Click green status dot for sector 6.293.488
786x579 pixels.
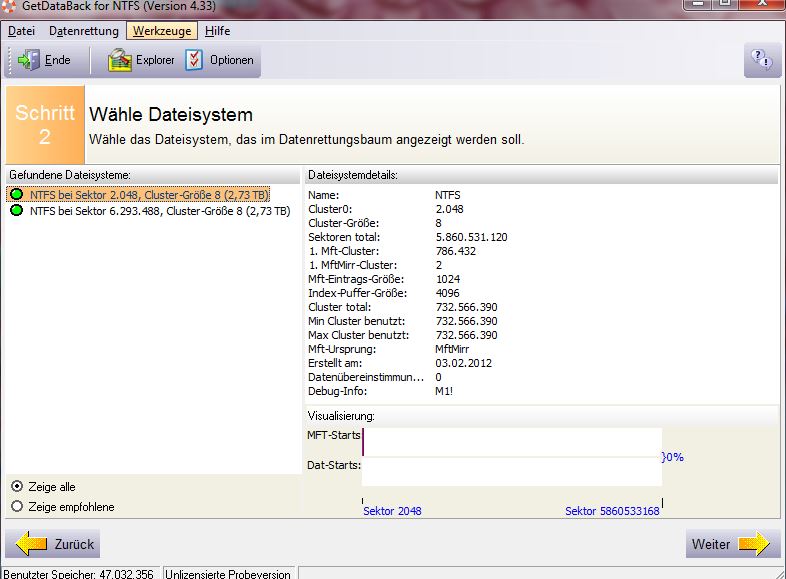(17, 210)
